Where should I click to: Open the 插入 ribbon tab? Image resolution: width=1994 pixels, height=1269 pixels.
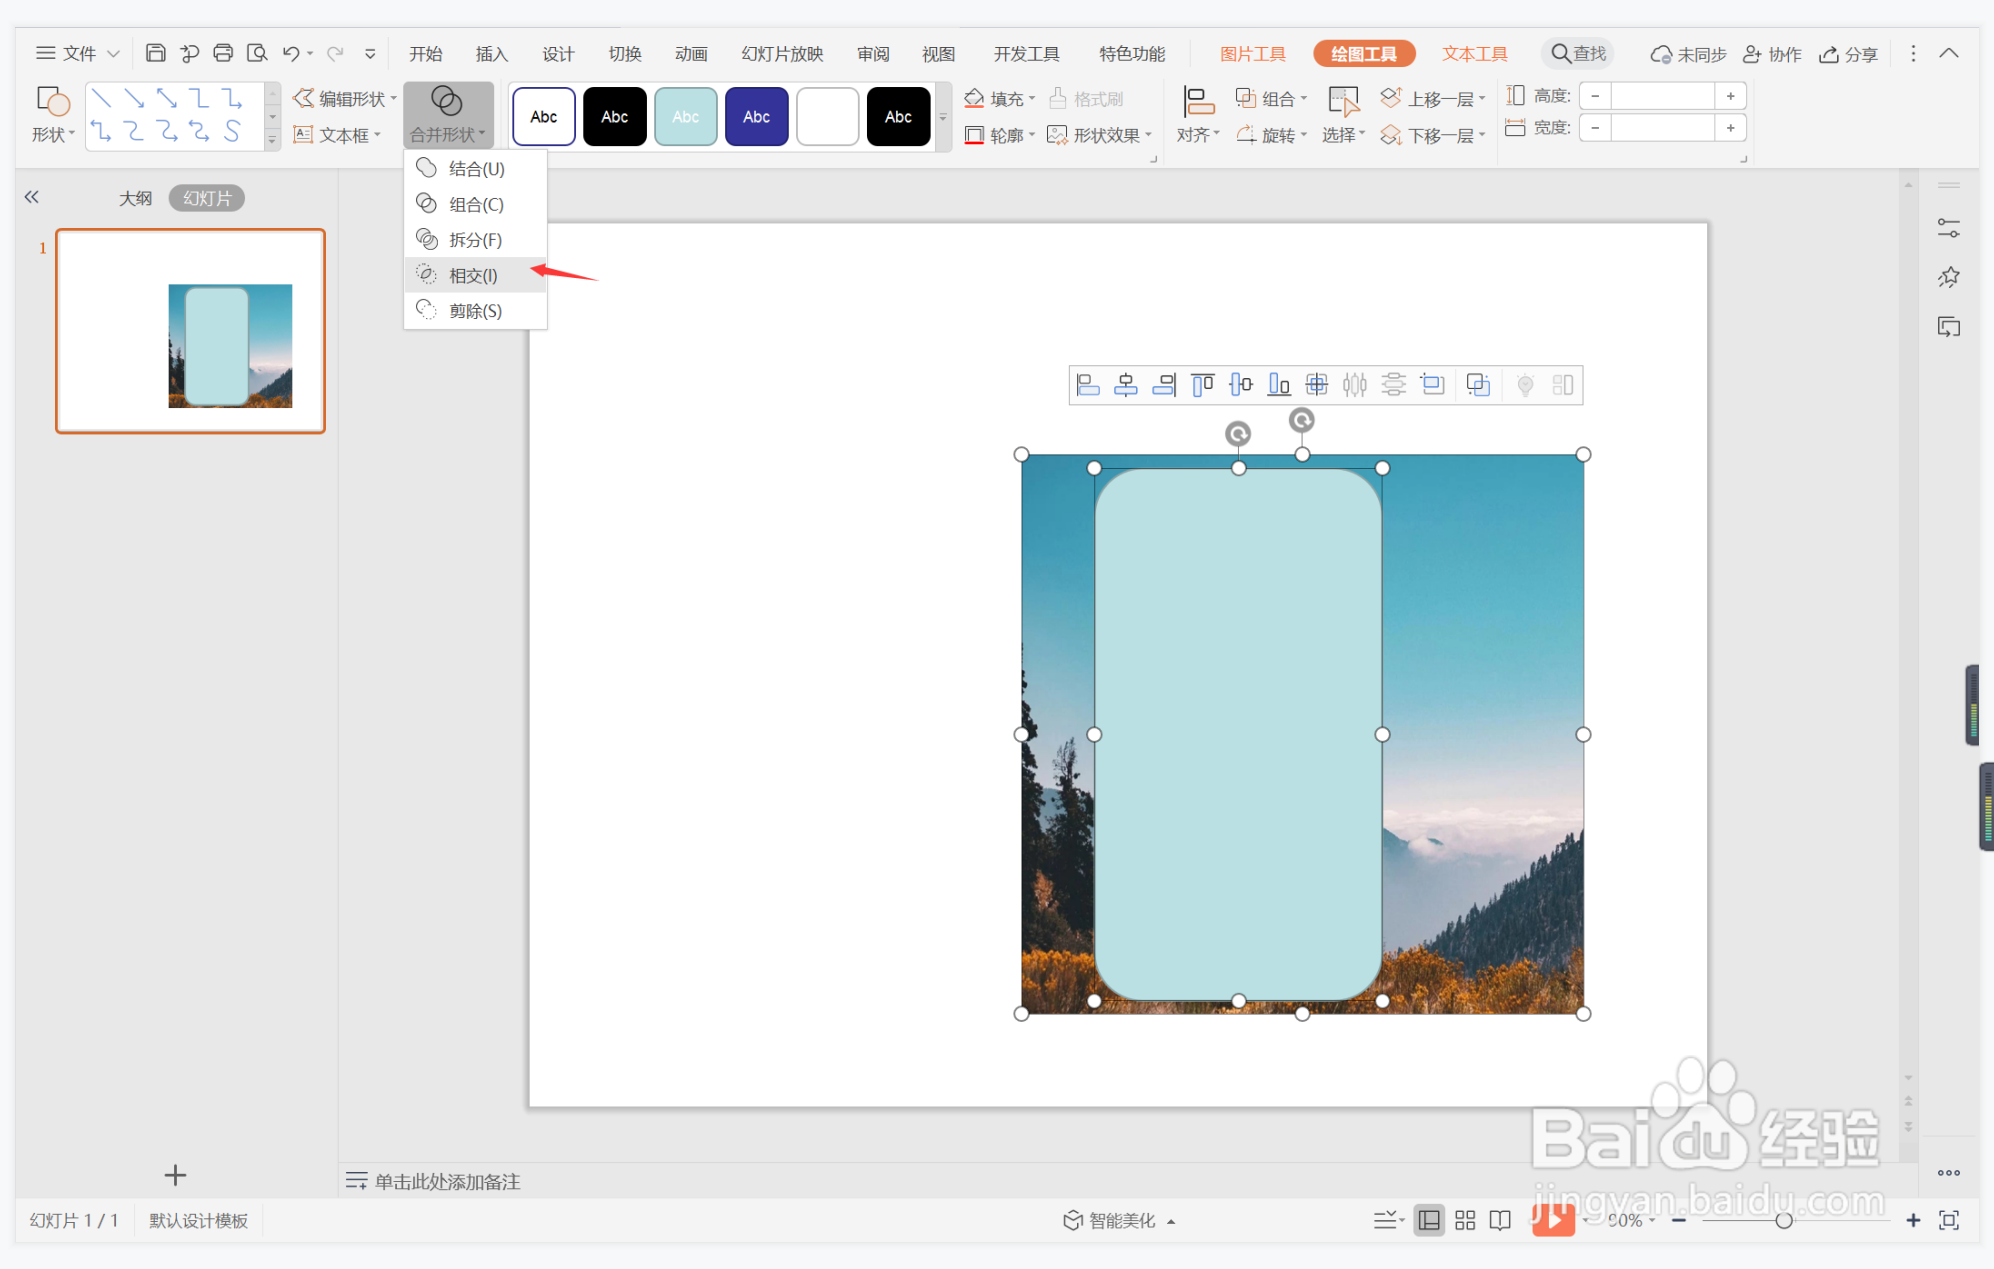pyautogui.click(x=492, y=53)
